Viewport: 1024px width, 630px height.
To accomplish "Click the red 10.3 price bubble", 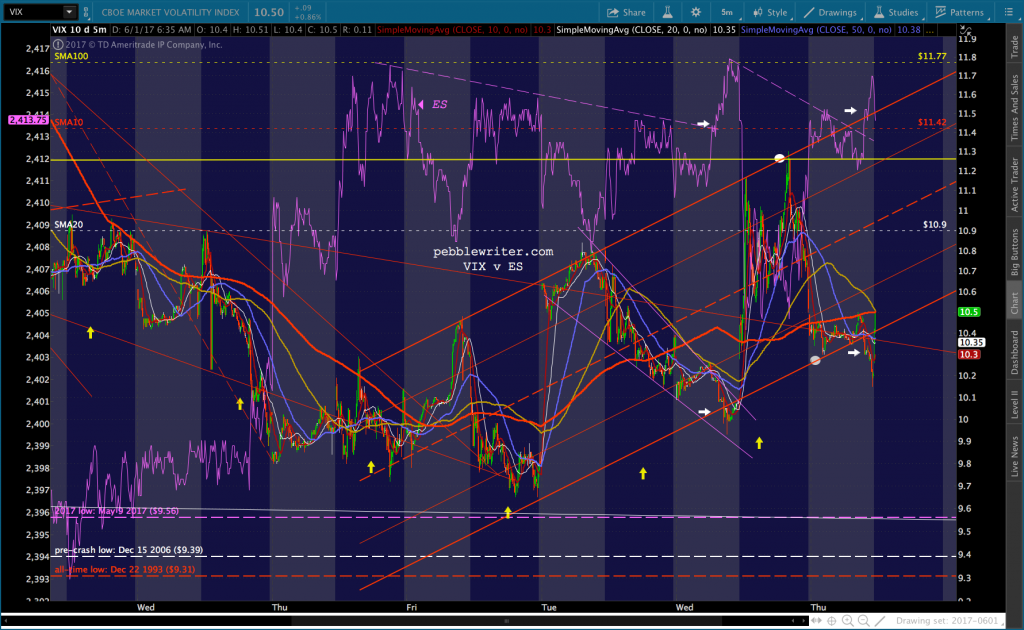I will click(968, 354).
